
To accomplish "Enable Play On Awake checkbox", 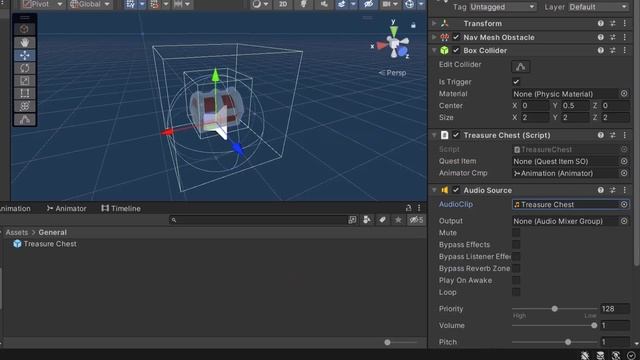I will [516, 280].
